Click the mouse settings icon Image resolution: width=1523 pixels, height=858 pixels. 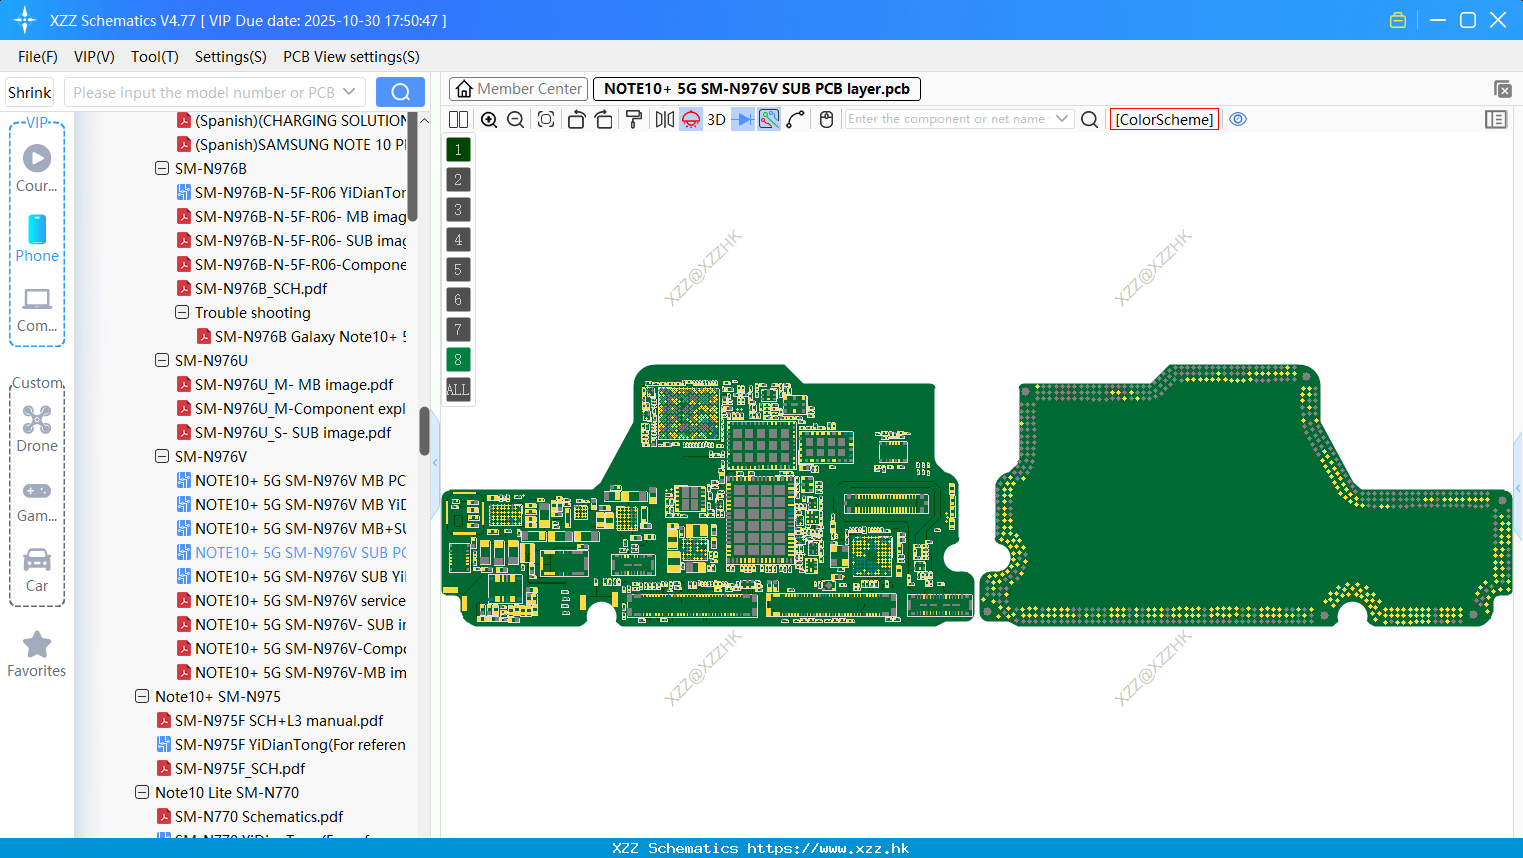point(826,119)
